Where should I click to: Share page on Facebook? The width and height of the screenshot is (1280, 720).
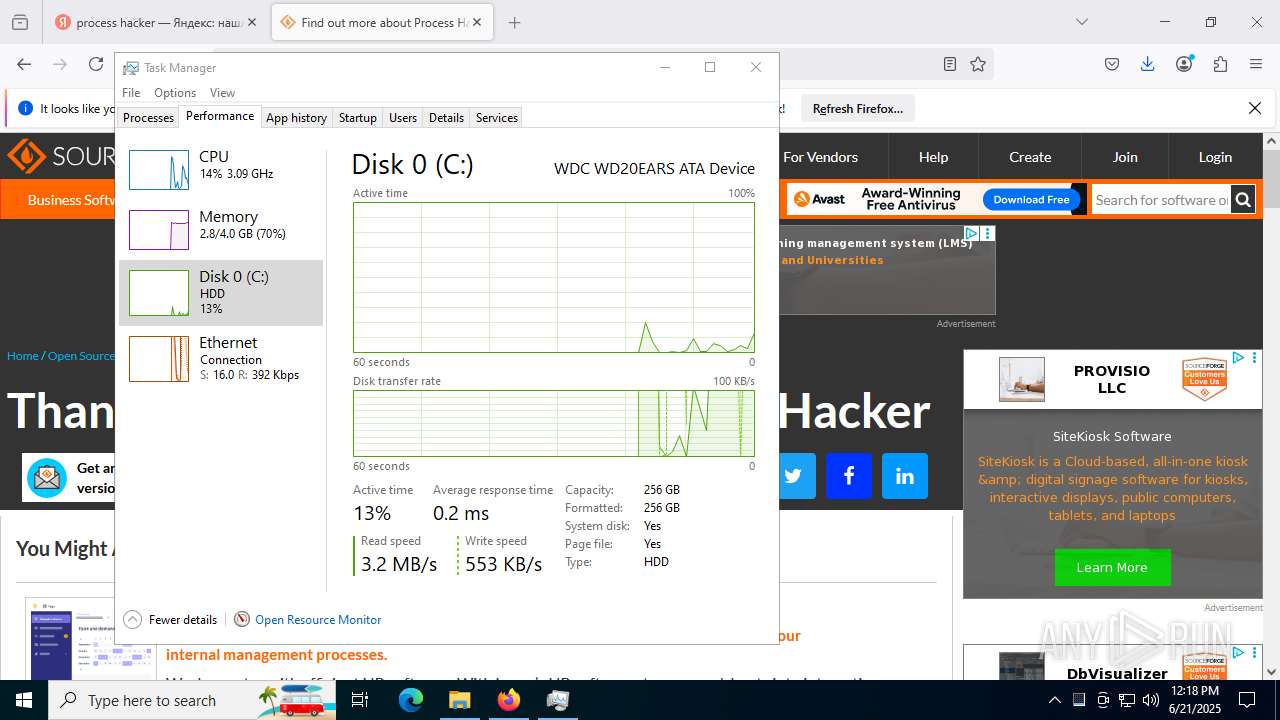(849, 476)
